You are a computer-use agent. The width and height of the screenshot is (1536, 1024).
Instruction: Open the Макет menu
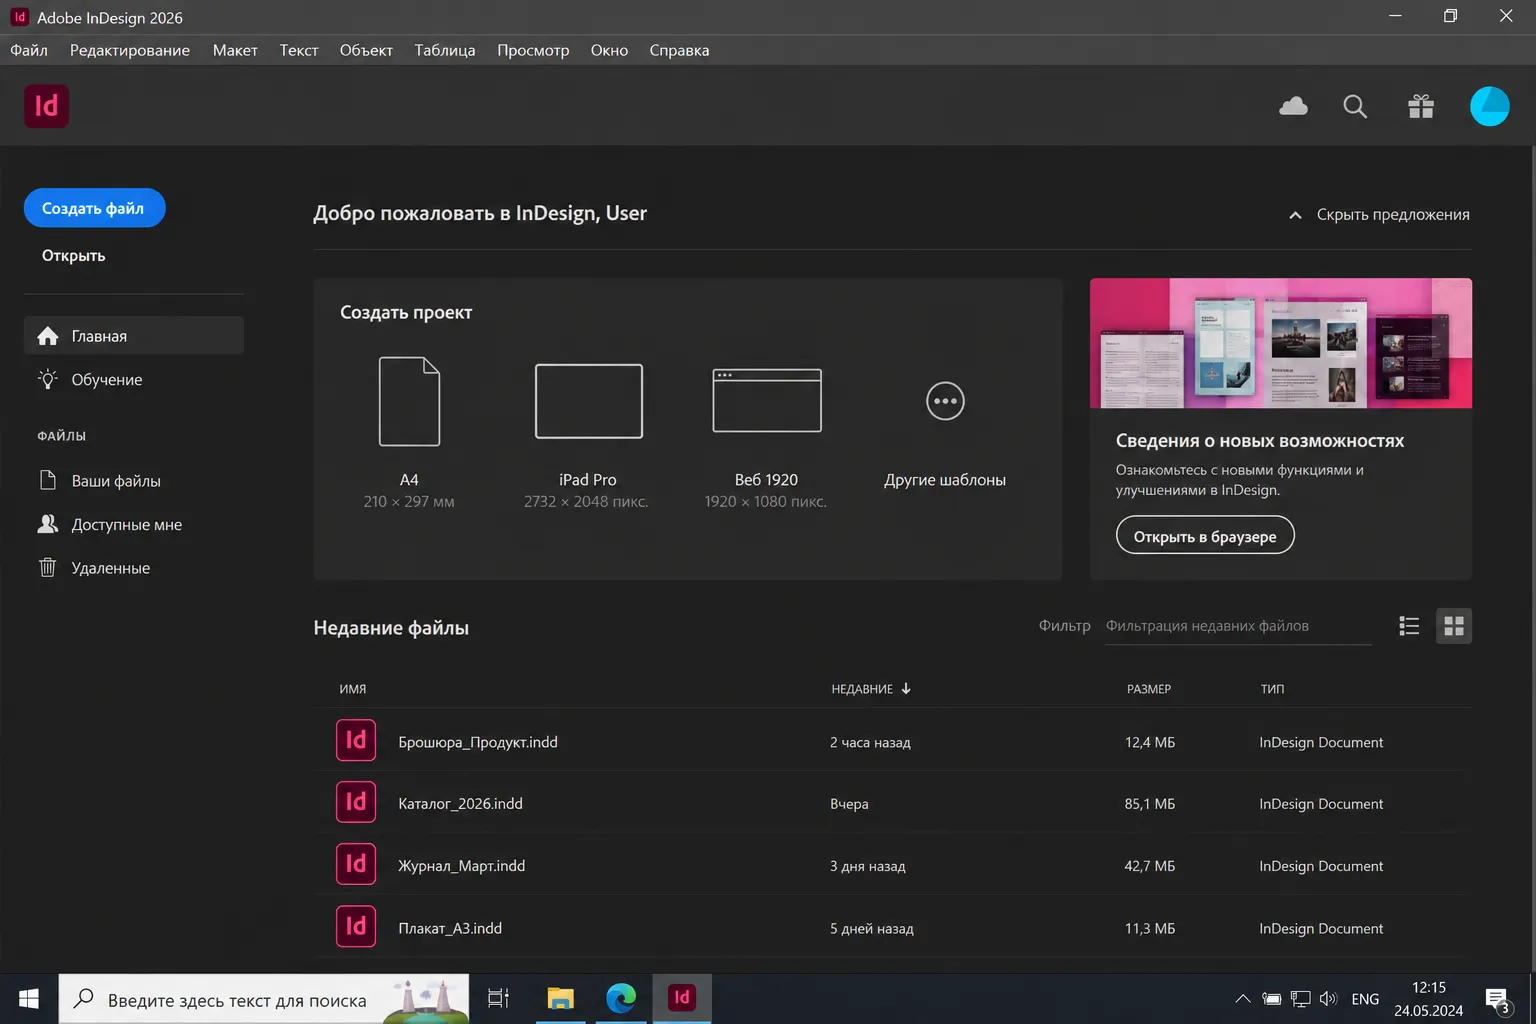[x=235, y=50]
